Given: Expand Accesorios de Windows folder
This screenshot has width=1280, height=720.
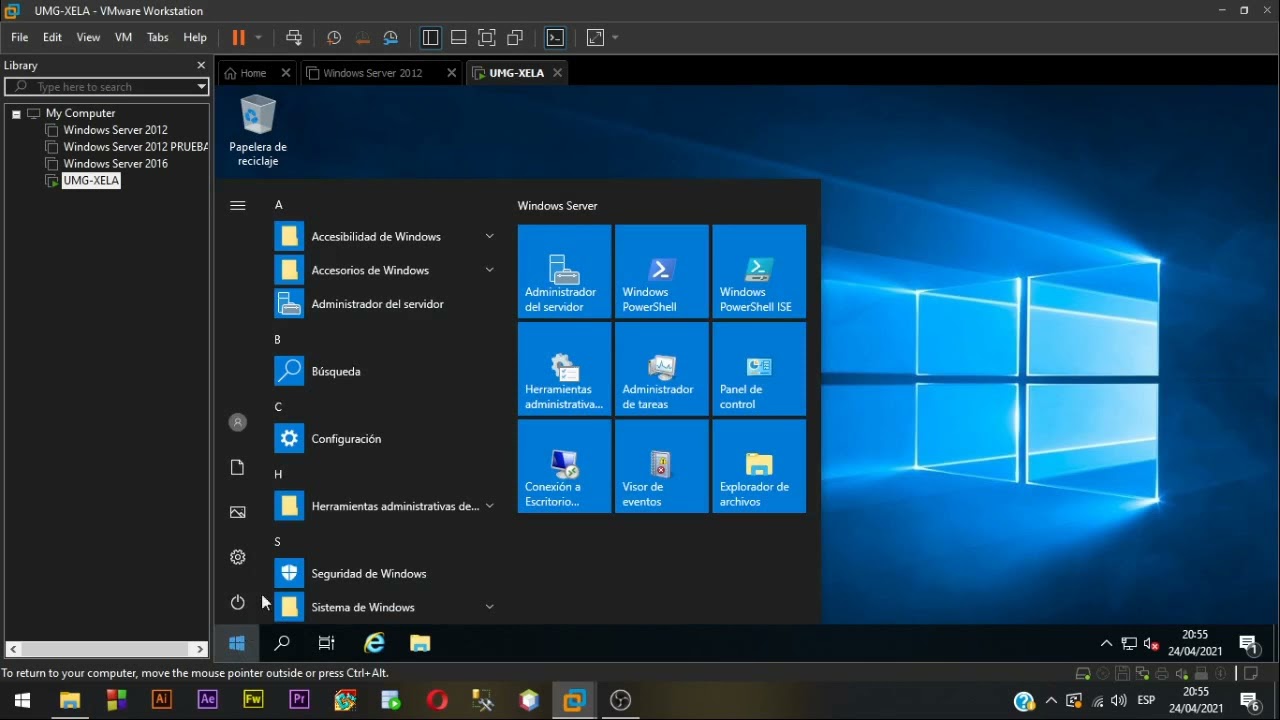Looking at the screenshot, I should tap(384, 271).
